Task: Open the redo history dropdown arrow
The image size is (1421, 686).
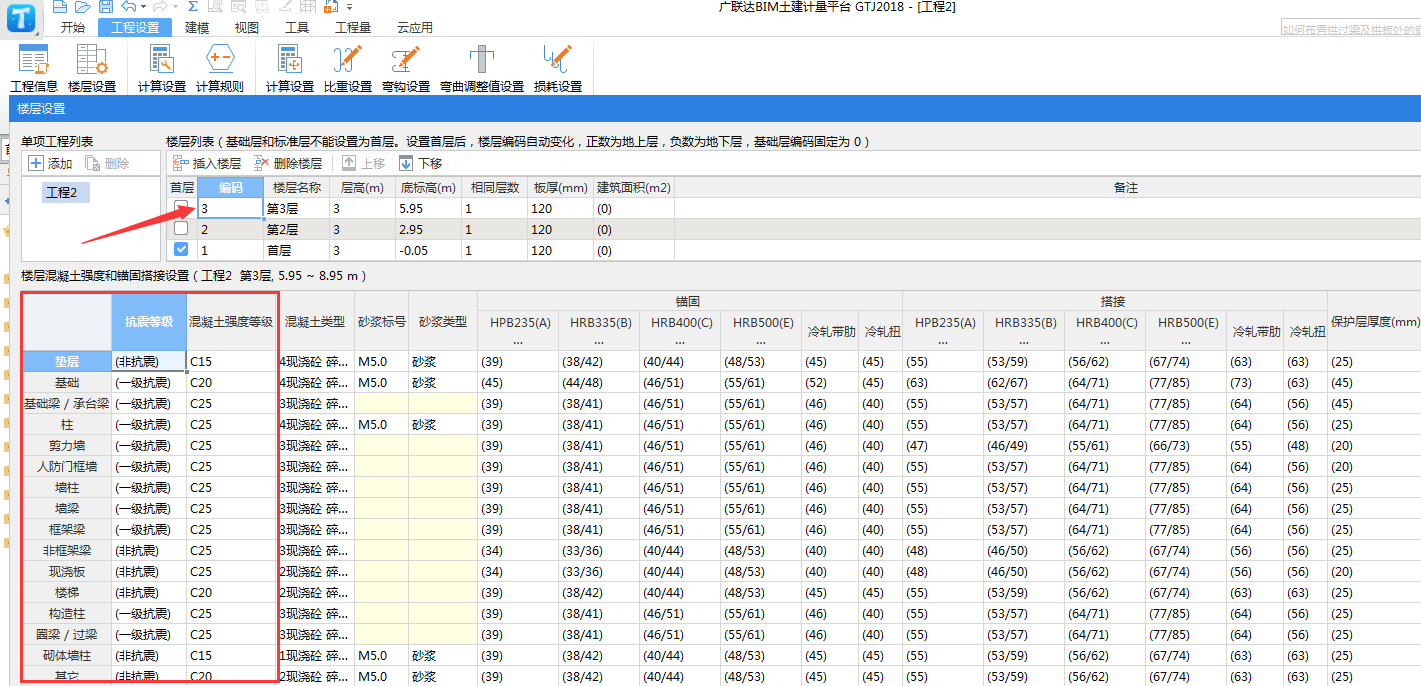Action: [x=175, y=7]
